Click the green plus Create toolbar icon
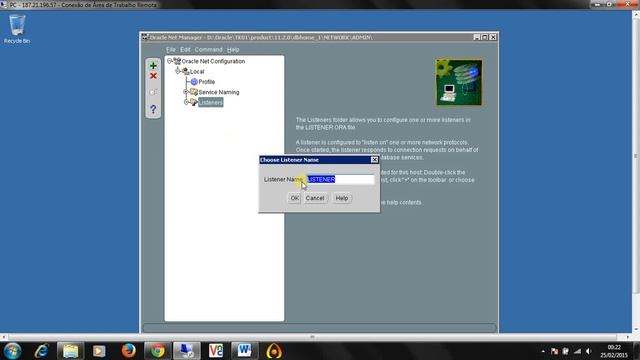 [153, 66]
